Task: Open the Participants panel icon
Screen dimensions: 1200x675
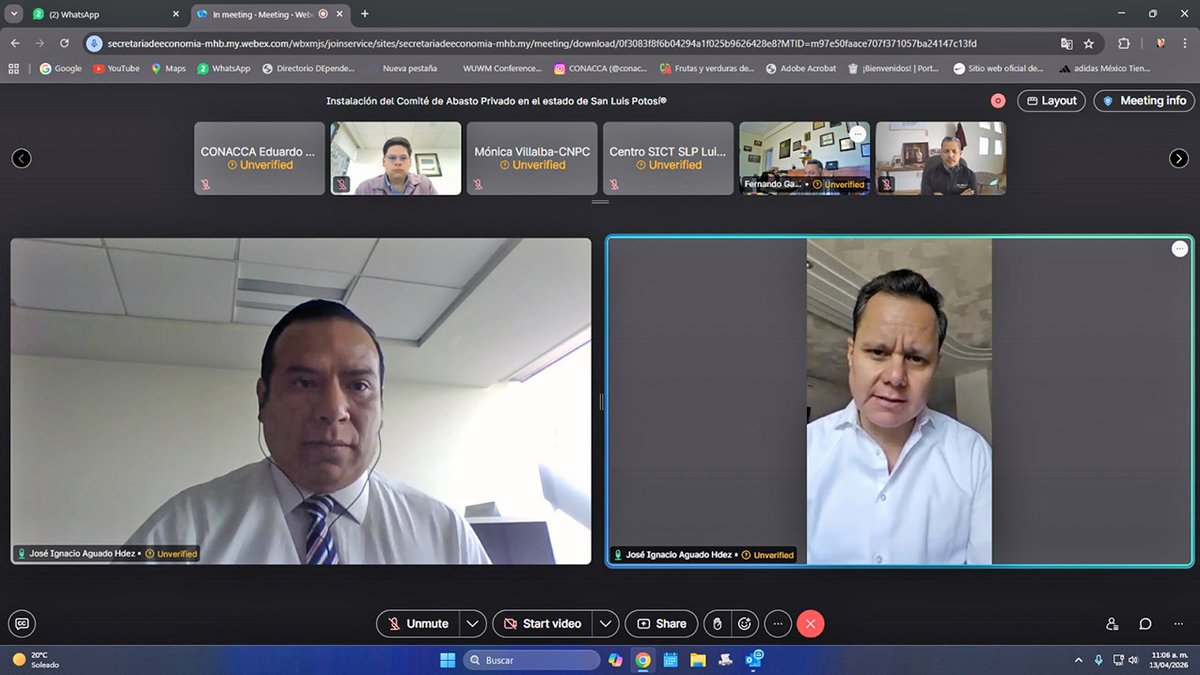Action: point(1112,623)
